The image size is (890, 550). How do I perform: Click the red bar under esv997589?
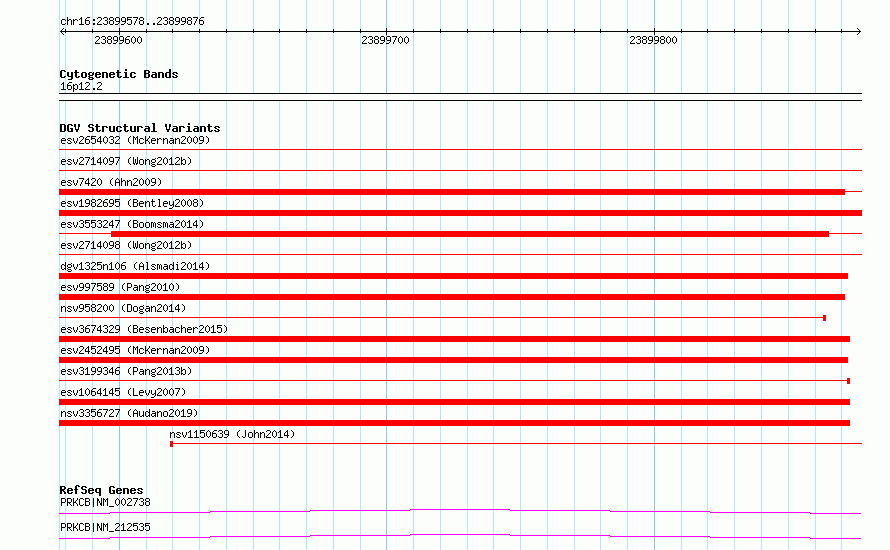(452, 297)
